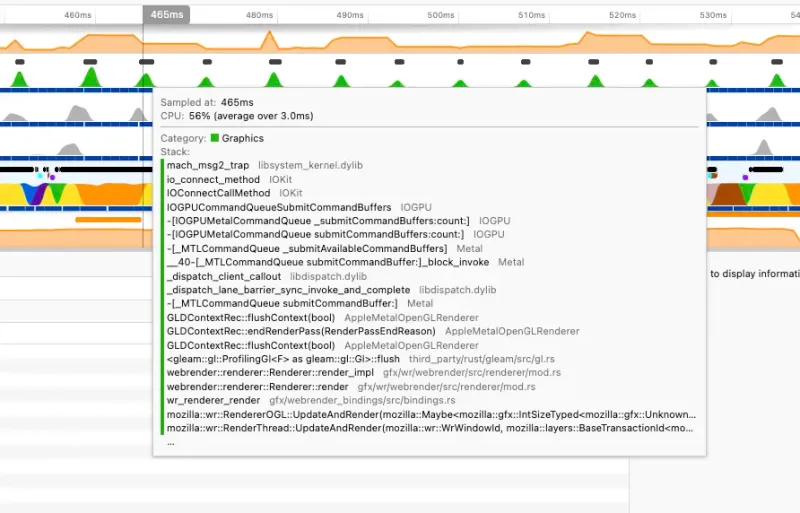
Task: Select the mach_msg2_trap stack frame
Action: (x=208, y=165)
